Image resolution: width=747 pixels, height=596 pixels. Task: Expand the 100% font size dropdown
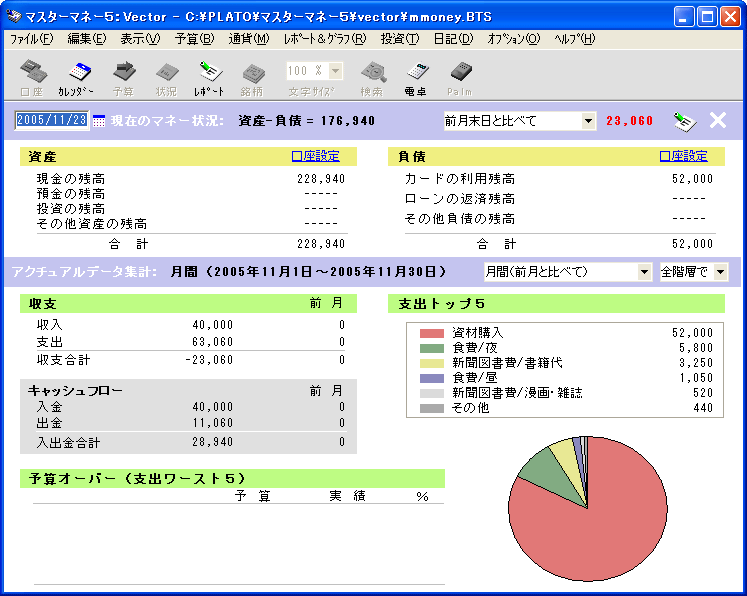click(336, 71)
